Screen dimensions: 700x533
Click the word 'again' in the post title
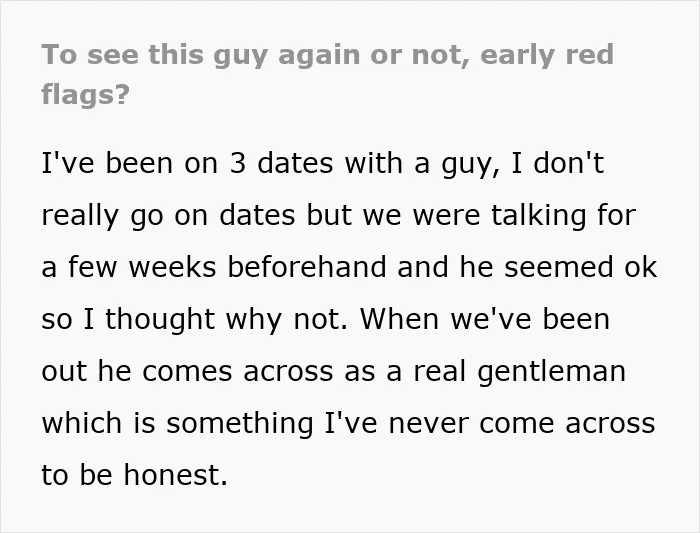click(x=319, y=56)
